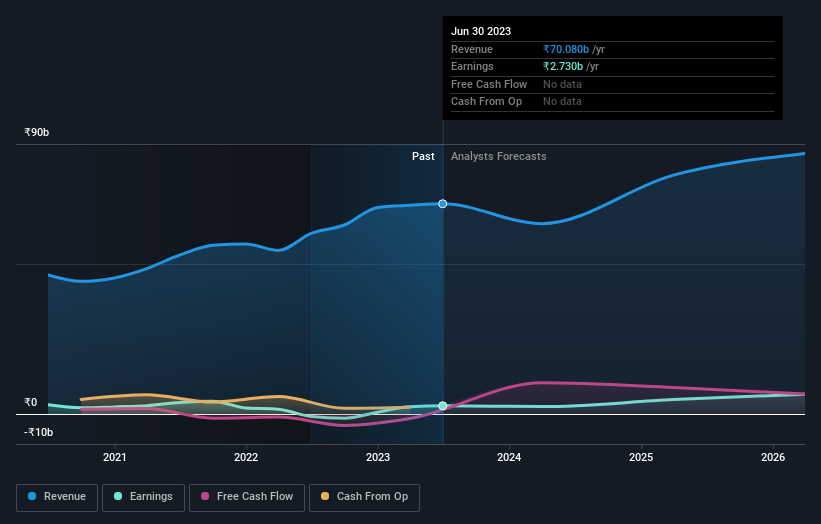Click the ₹2.730b earnings value in tooltip
Image resolution: width=821 pixels, height=524 pixels.
563,66
